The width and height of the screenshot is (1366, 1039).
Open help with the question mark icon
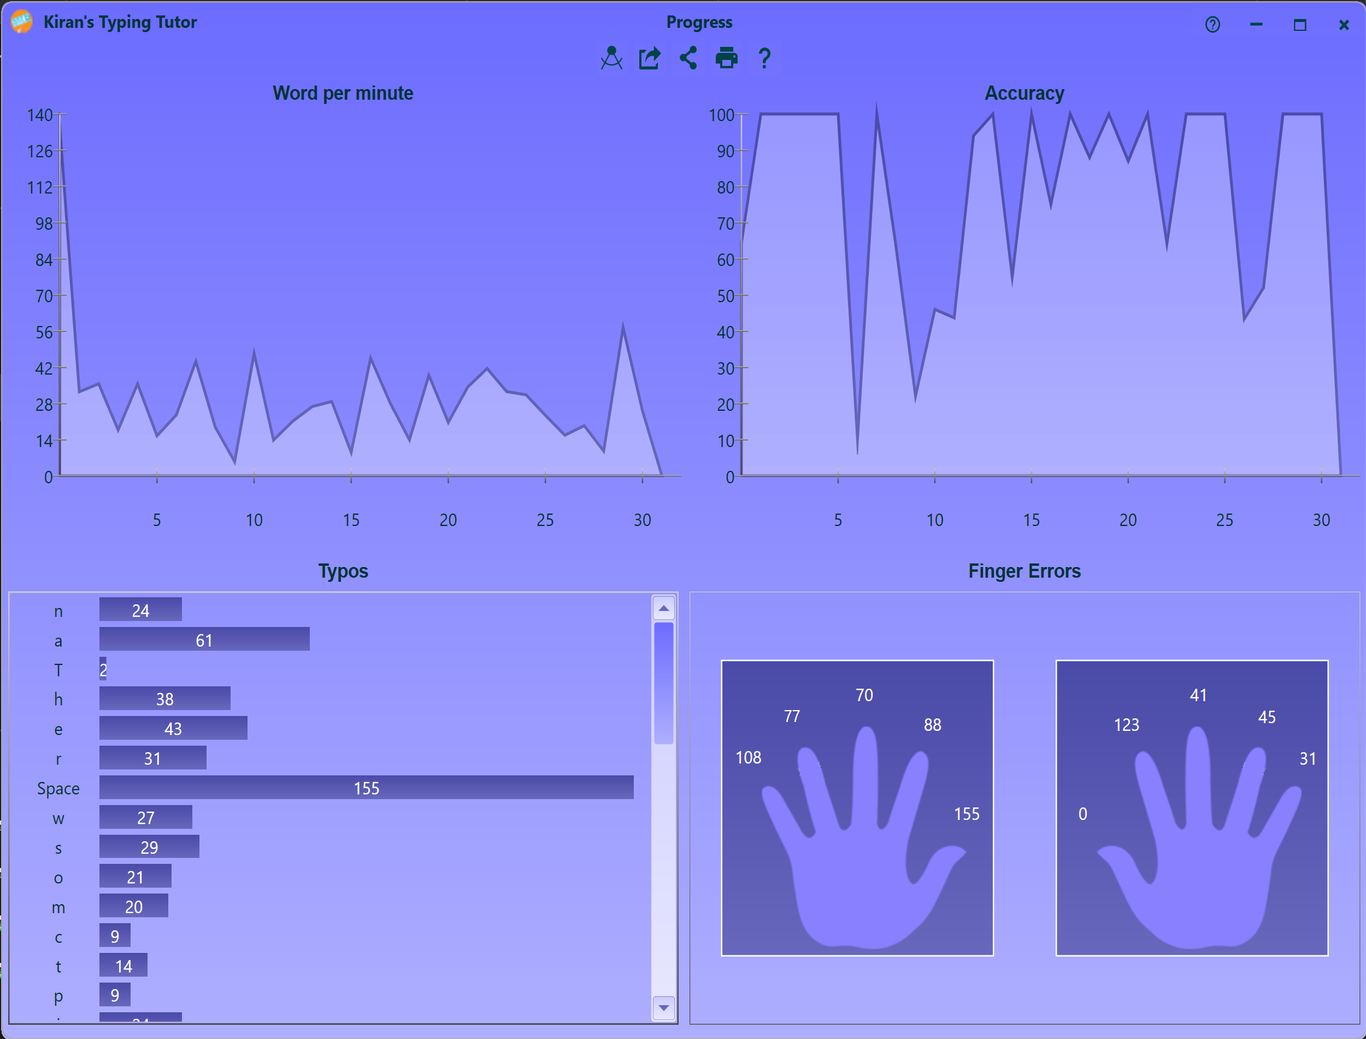click(x=764, y=58)
